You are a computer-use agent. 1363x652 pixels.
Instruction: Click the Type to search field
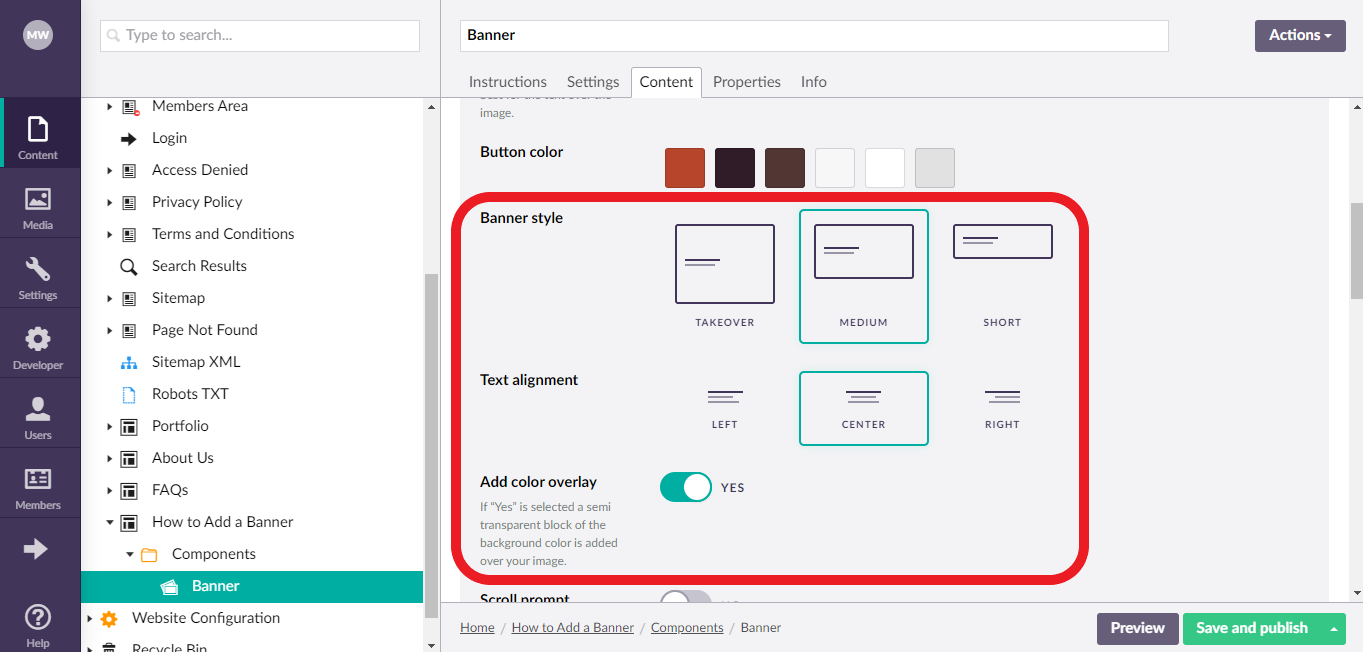(260, 35)
